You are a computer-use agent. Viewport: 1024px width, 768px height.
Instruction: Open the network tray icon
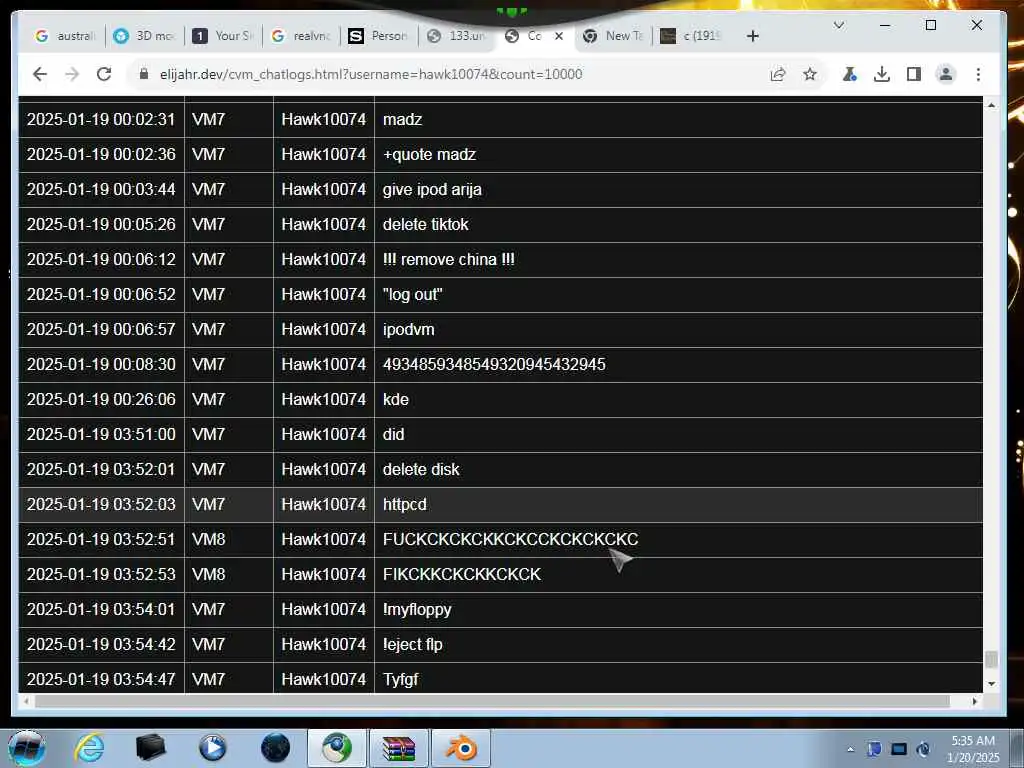[x=899, y=749]
